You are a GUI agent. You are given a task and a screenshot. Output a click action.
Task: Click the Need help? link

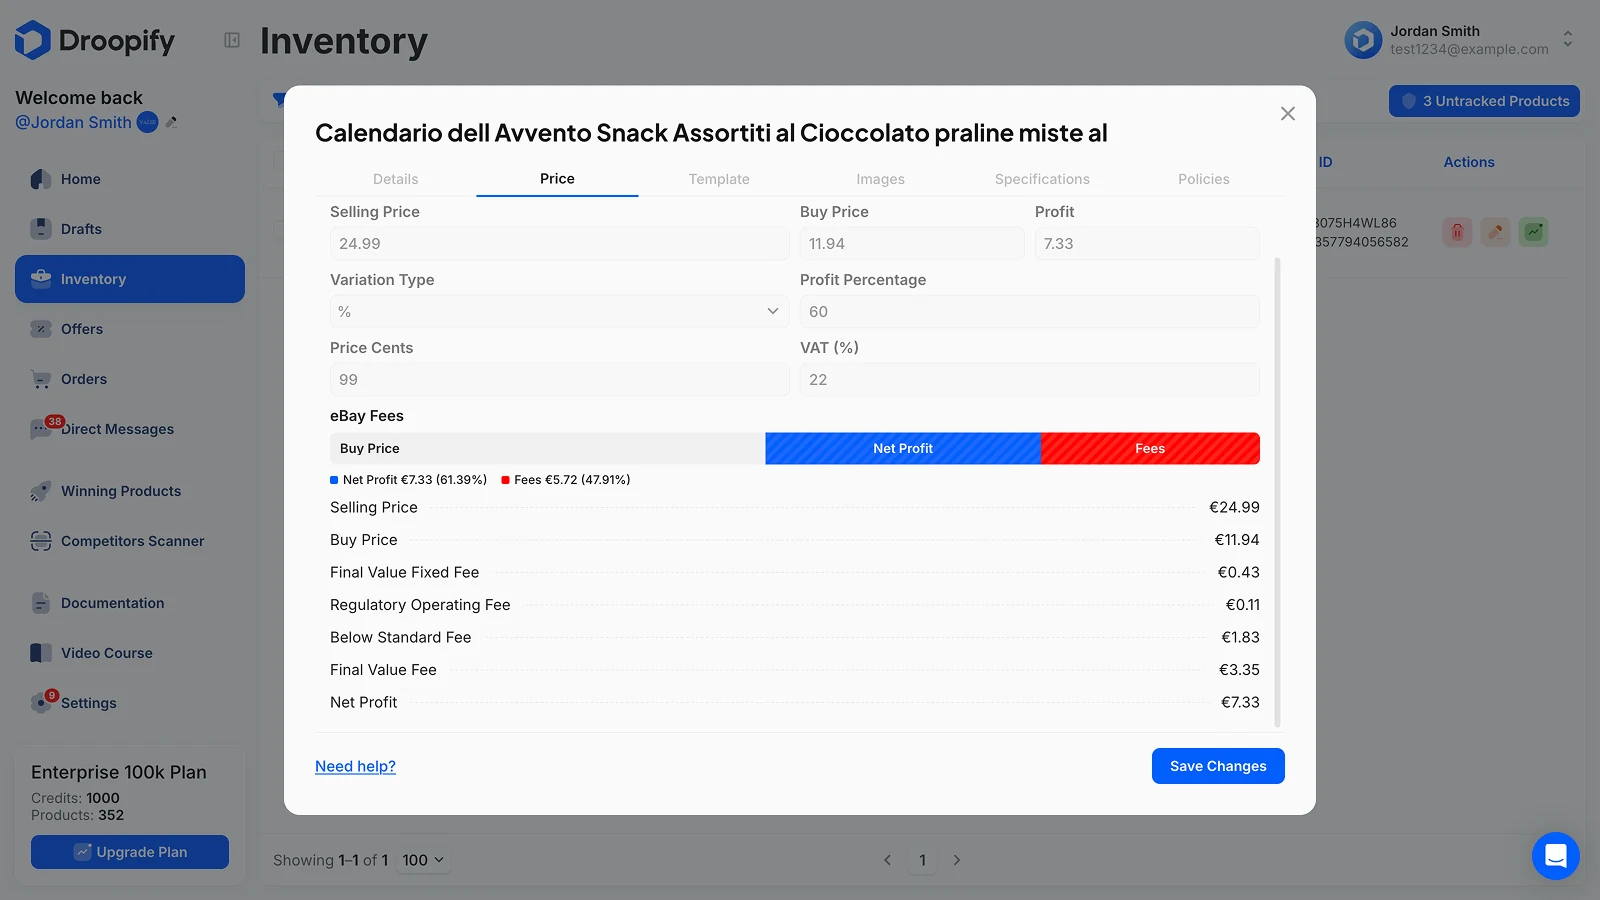[355, 766]
